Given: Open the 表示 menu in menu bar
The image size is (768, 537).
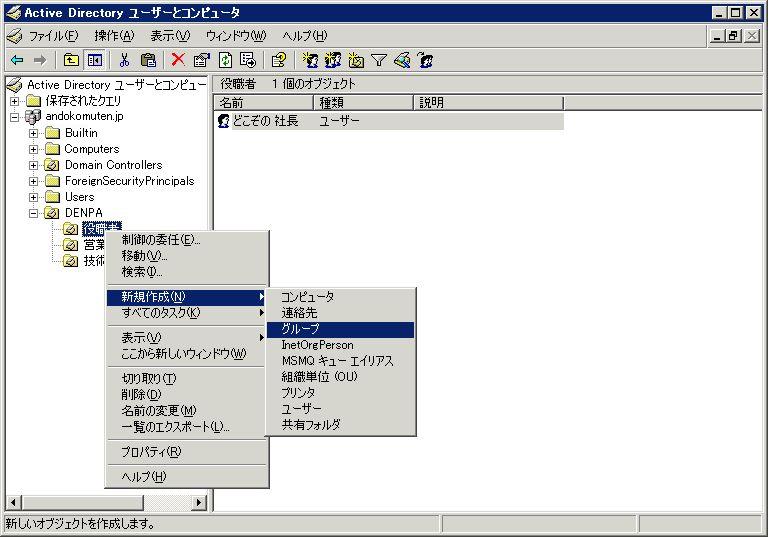Looking at the screenshot, I should (x=170, y=36).
